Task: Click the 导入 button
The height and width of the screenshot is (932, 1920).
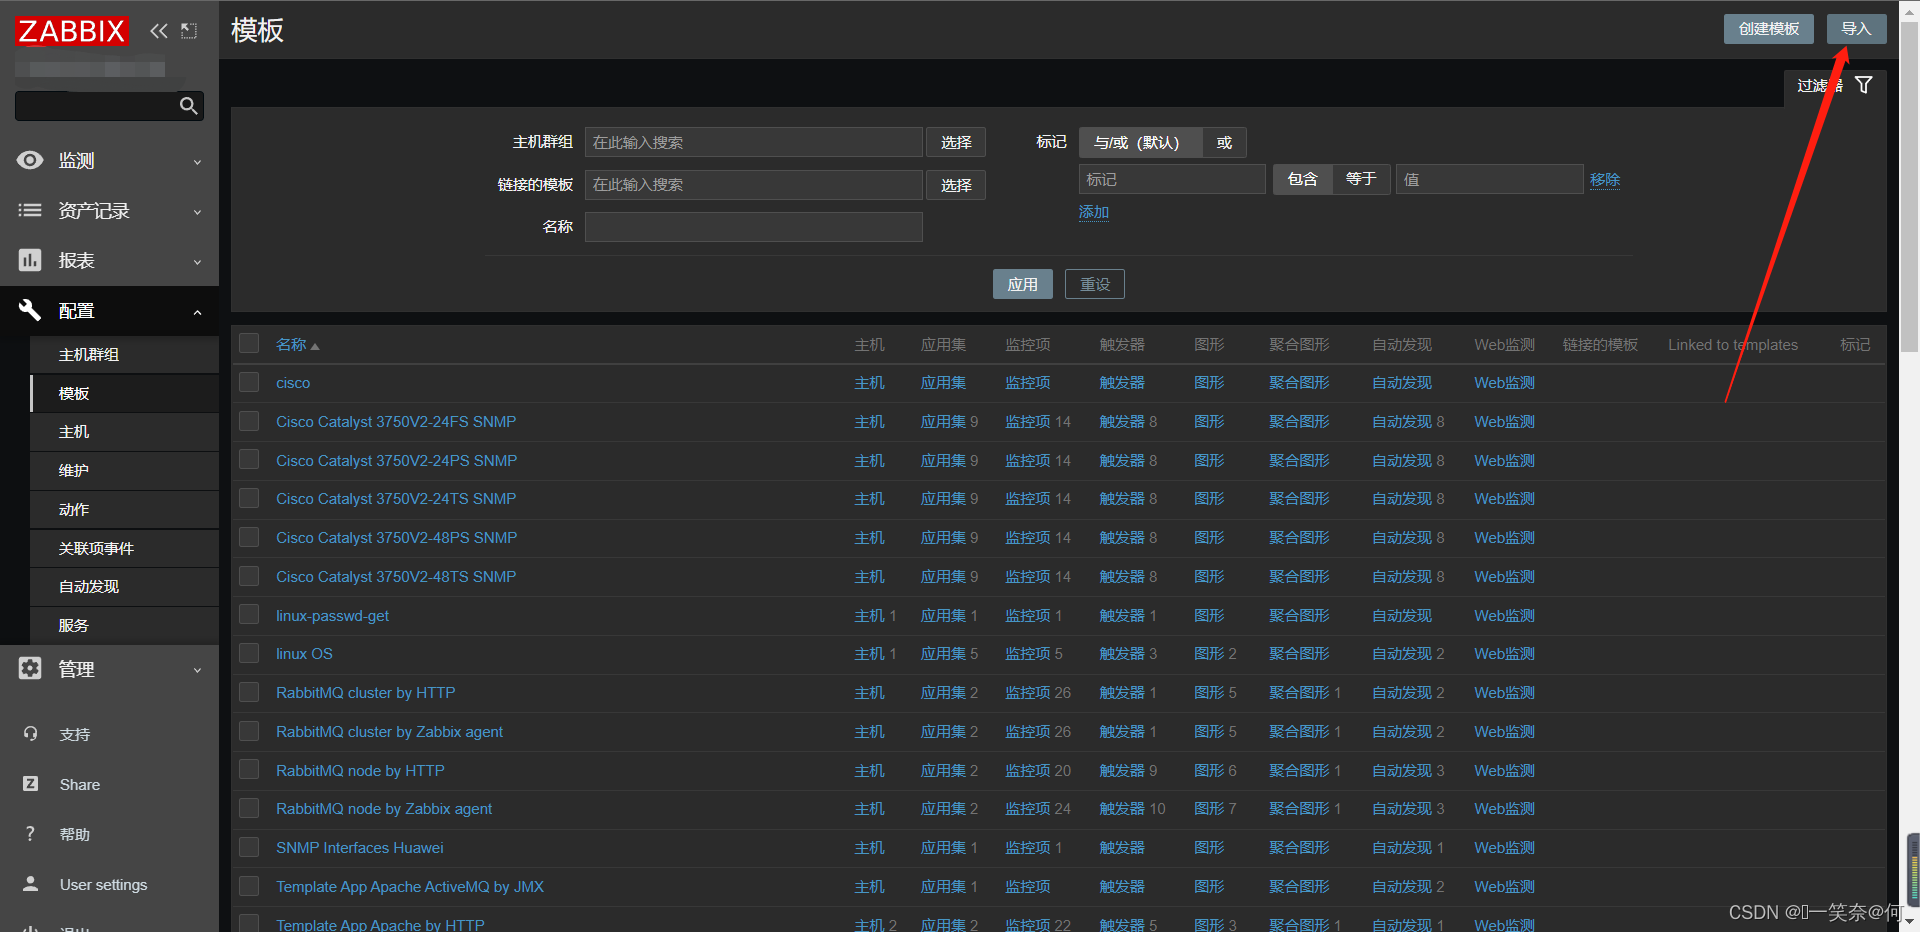Action: [x=1856, y=29]
